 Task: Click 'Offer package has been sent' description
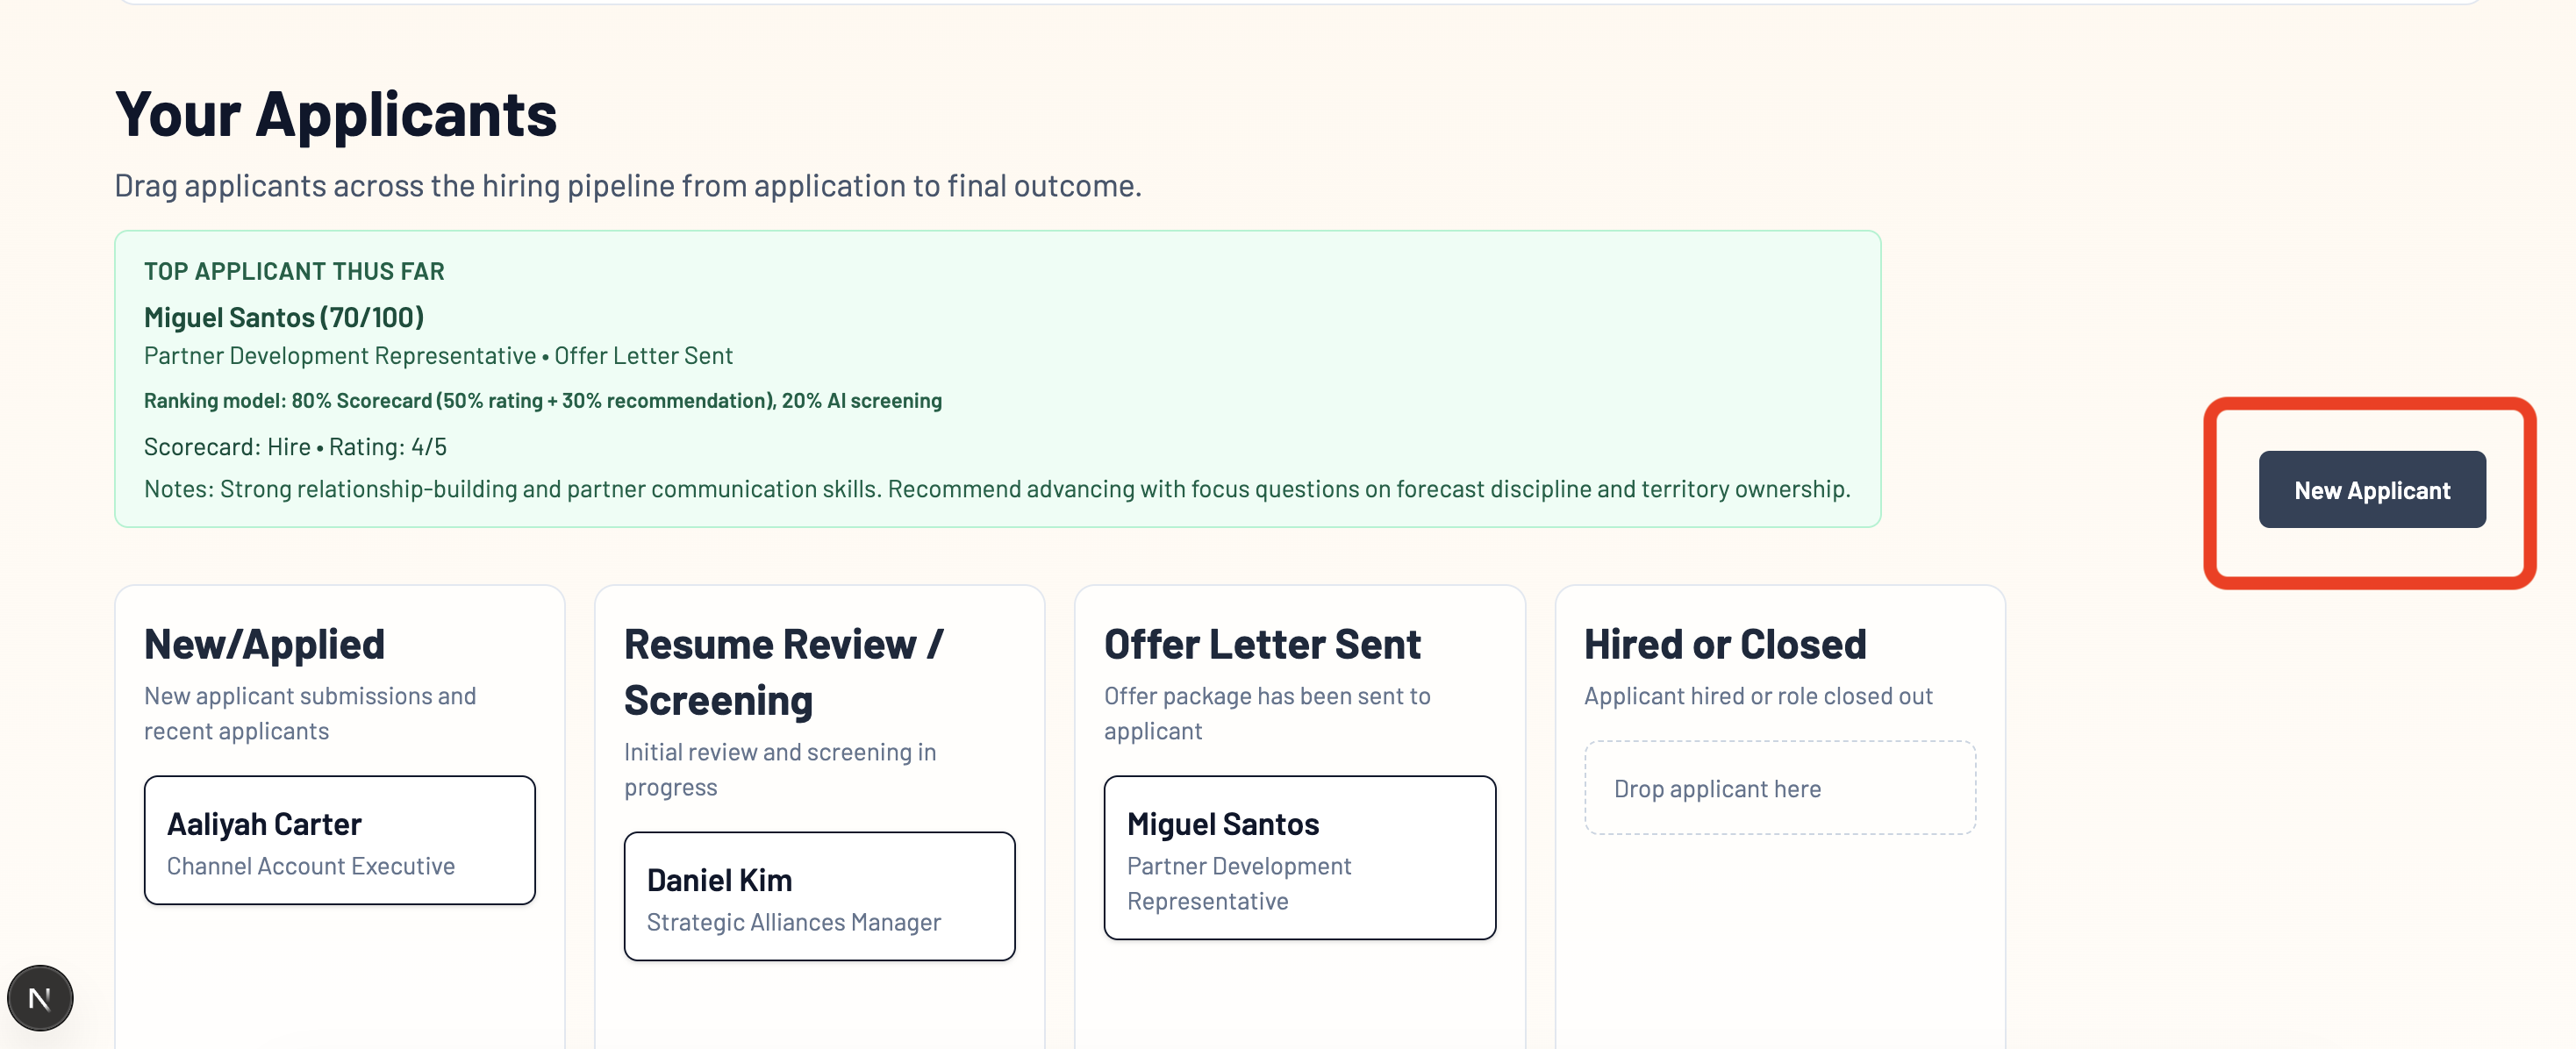(x=1266, y=713)
